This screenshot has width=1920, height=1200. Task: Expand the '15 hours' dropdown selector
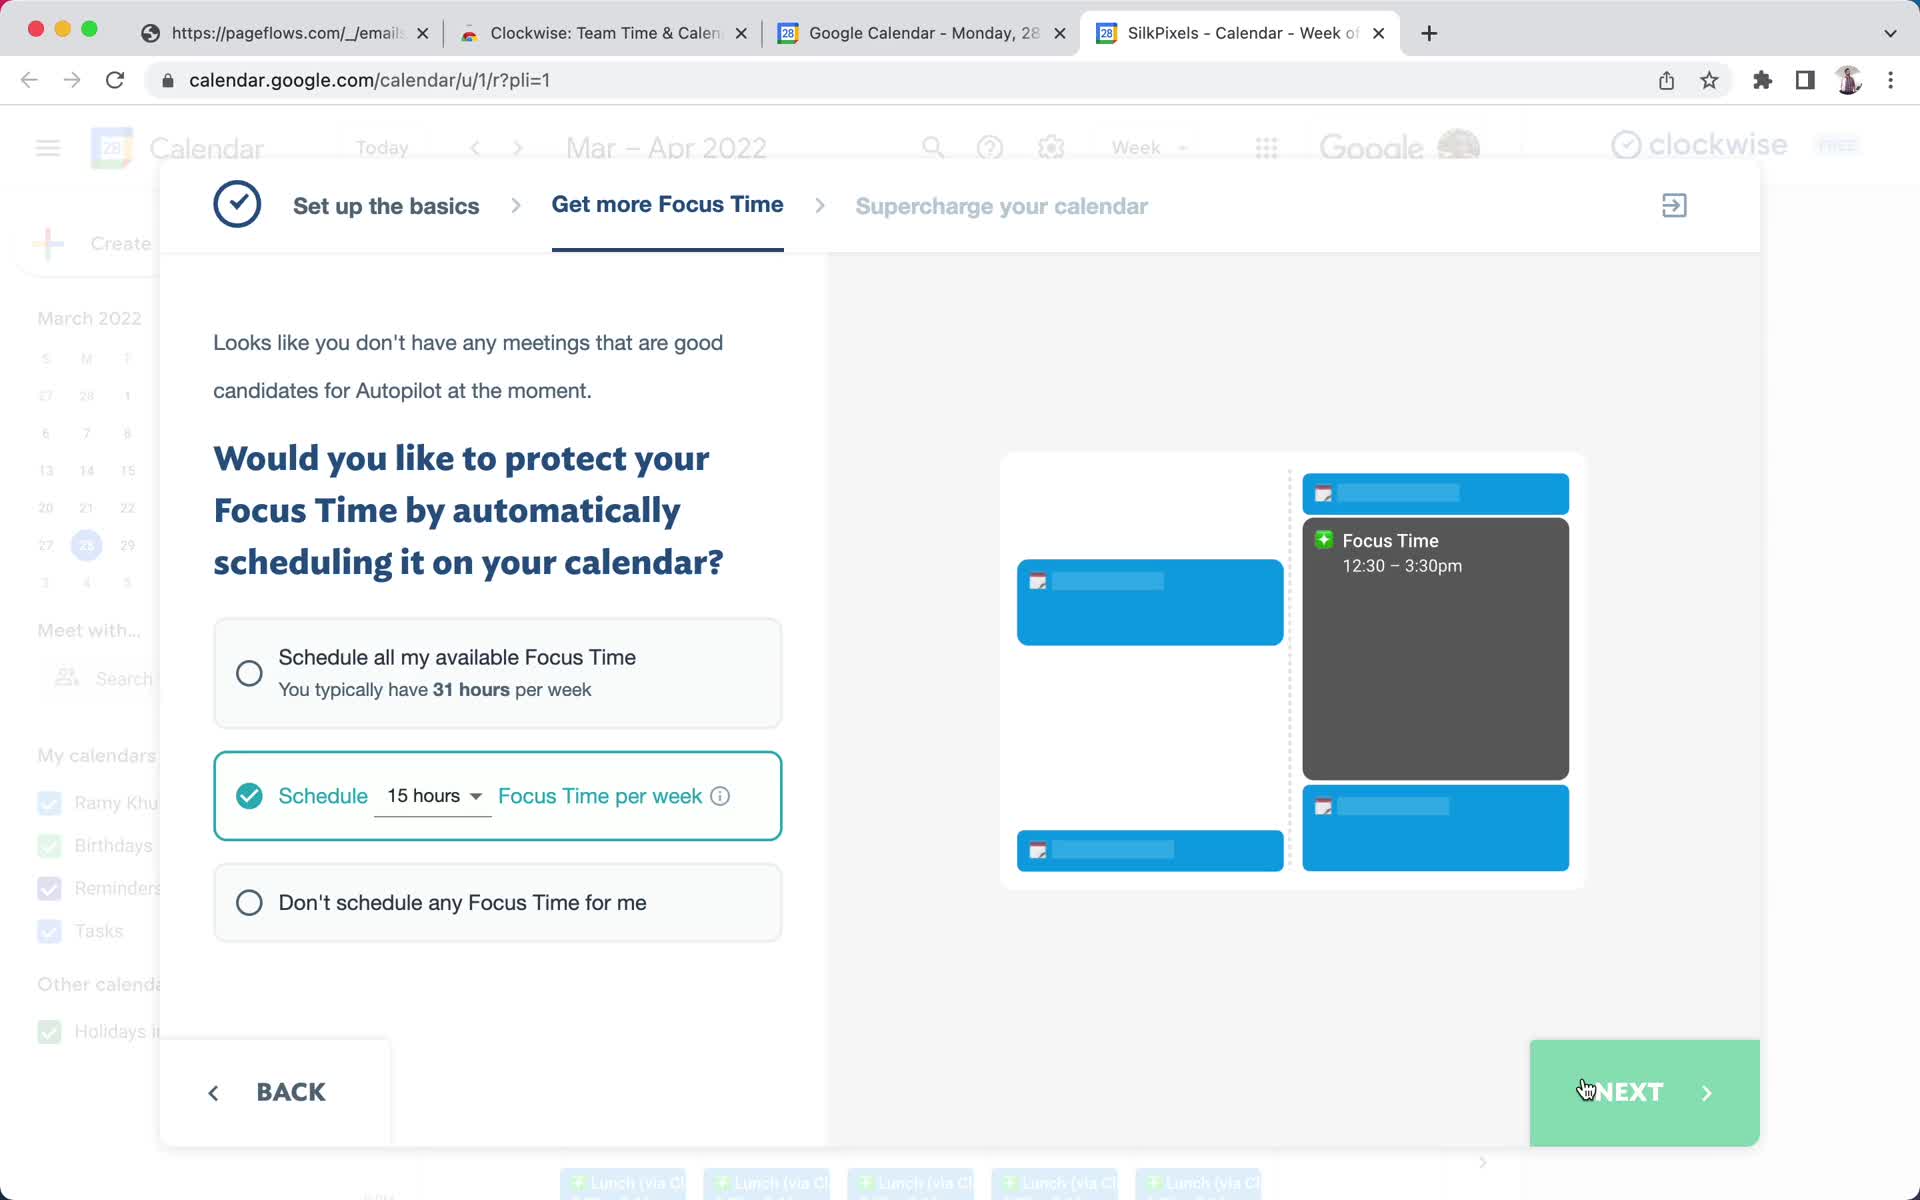433,796
